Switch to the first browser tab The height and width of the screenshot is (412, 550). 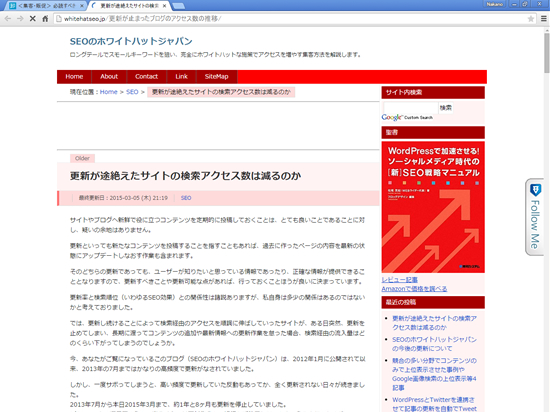(46, 6)
